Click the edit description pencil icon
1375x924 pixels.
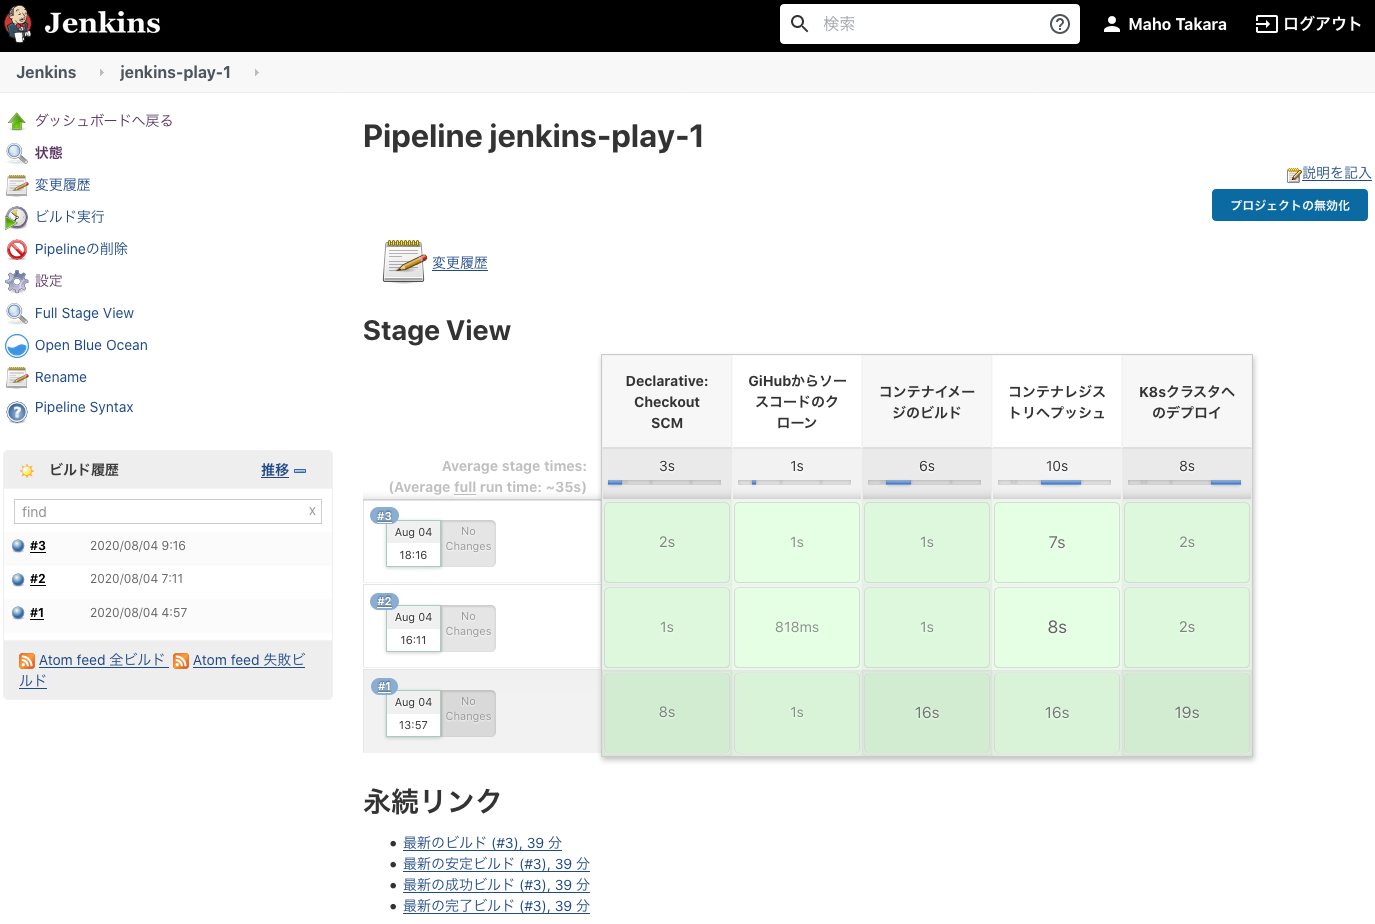pyautogui.click(x=1294, y=175)
